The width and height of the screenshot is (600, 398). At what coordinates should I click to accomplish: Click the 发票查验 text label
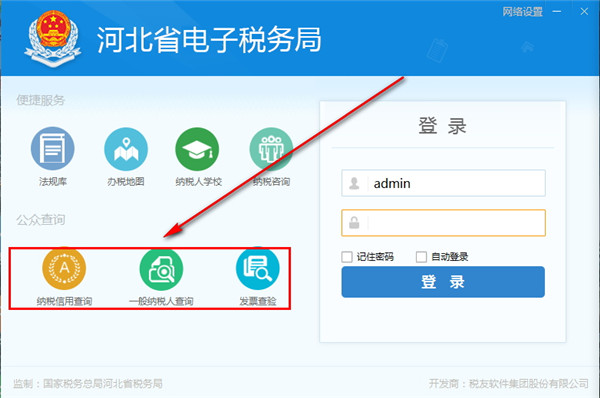(258, 301)
